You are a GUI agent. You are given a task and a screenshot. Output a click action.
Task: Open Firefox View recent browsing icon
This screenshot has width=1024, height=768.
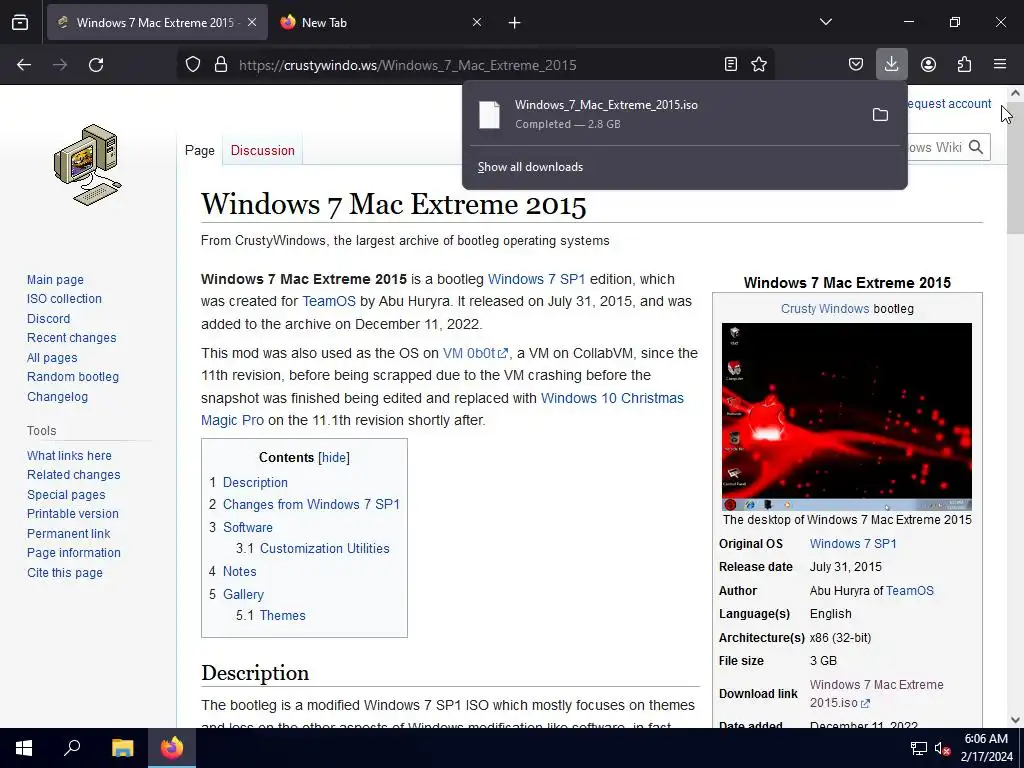[20, 22]
